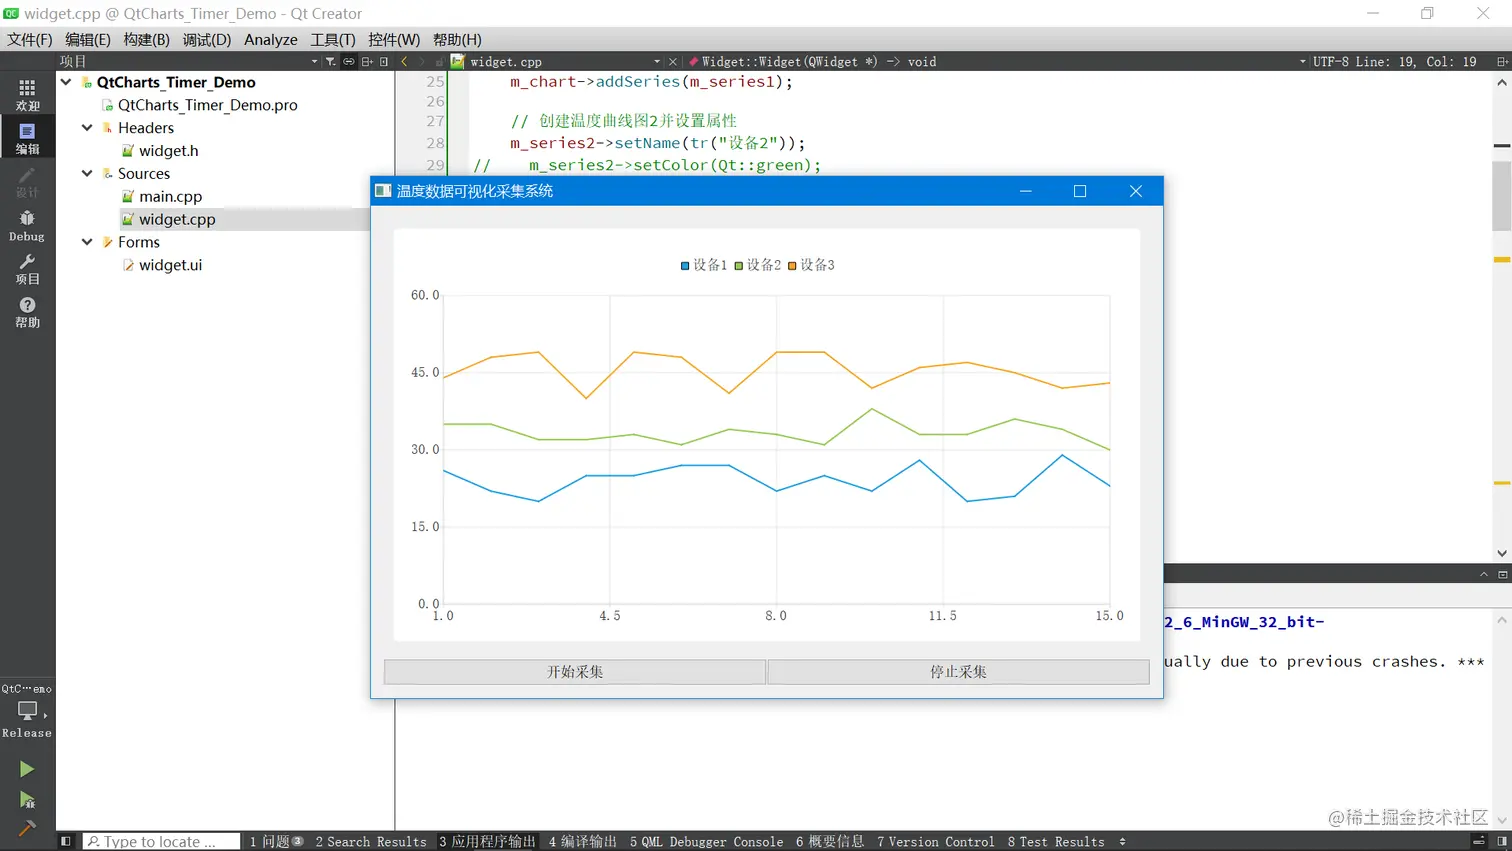
Task: Click the 开始采集 button
Action: [575, 672]
